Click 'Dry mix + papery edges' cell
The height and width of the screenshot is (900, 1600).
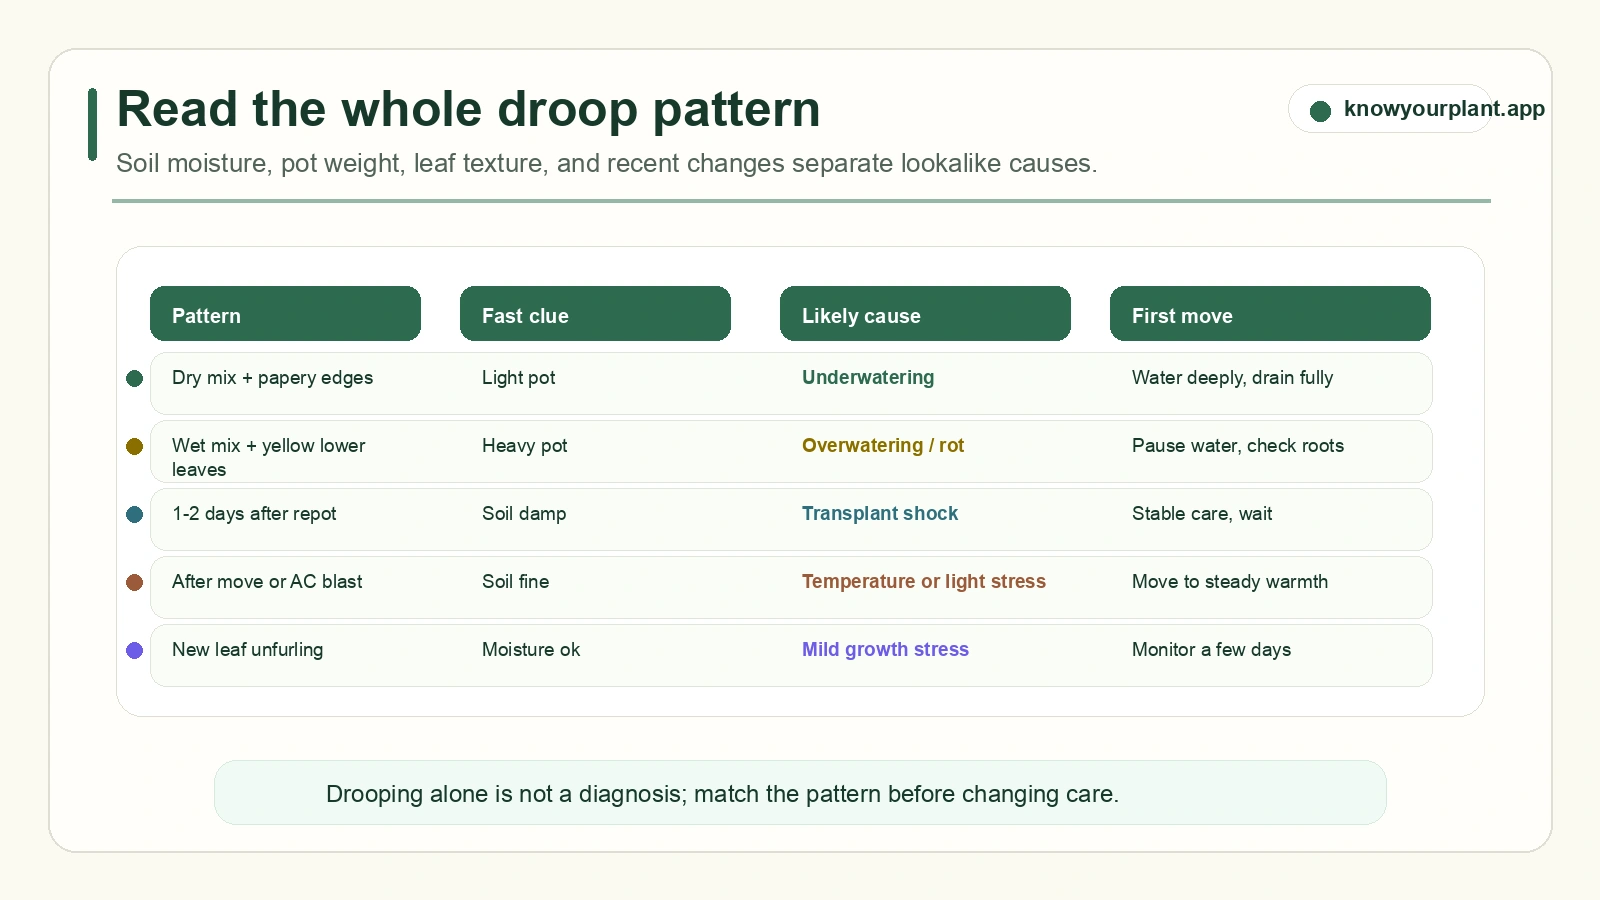[x=272, y=378]
